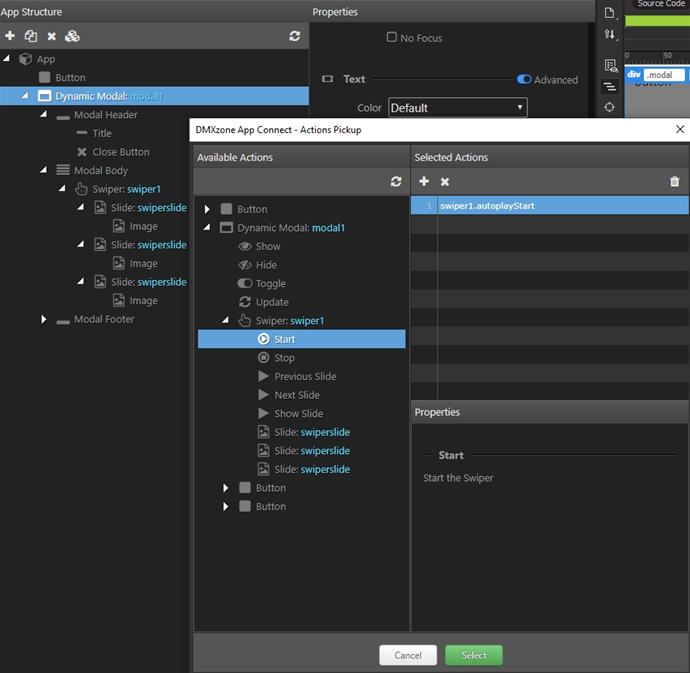Expand the Modal Footer node

click(44, 319)
